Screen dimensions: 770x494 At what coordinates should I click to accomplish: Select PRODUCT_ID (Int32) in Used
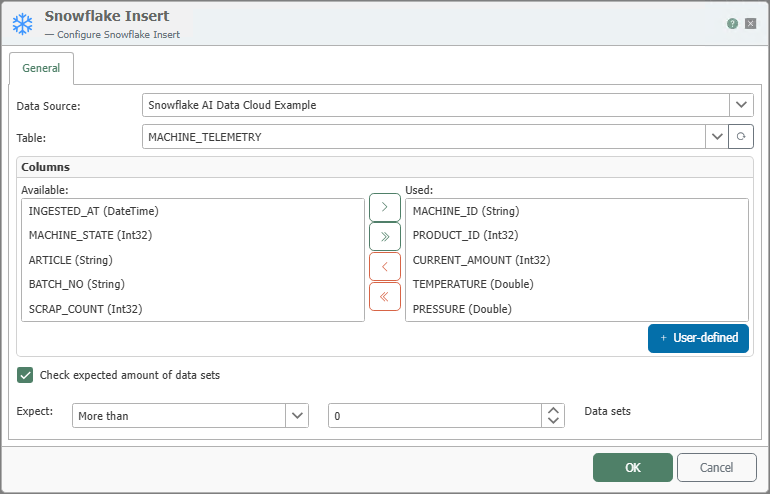577,235
